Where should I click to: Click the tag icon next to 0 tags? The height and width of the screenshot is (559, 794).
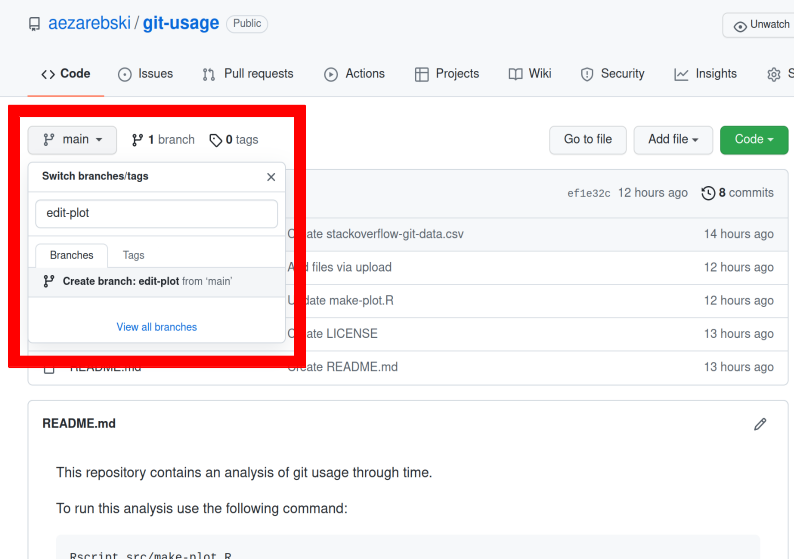point(216,140)
